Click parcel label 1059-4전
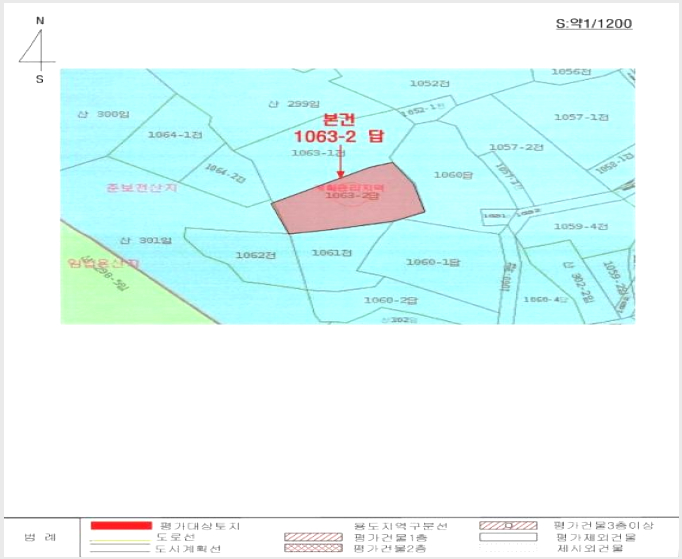The height and width of the screenshot is (559, 682). [581, 226]
